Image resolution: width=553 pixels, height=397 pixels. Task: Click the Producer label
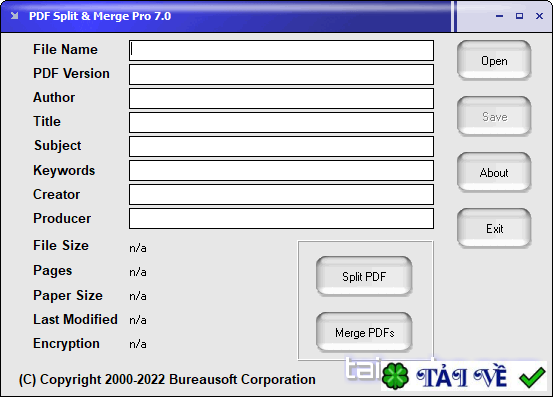pos(62,218)
